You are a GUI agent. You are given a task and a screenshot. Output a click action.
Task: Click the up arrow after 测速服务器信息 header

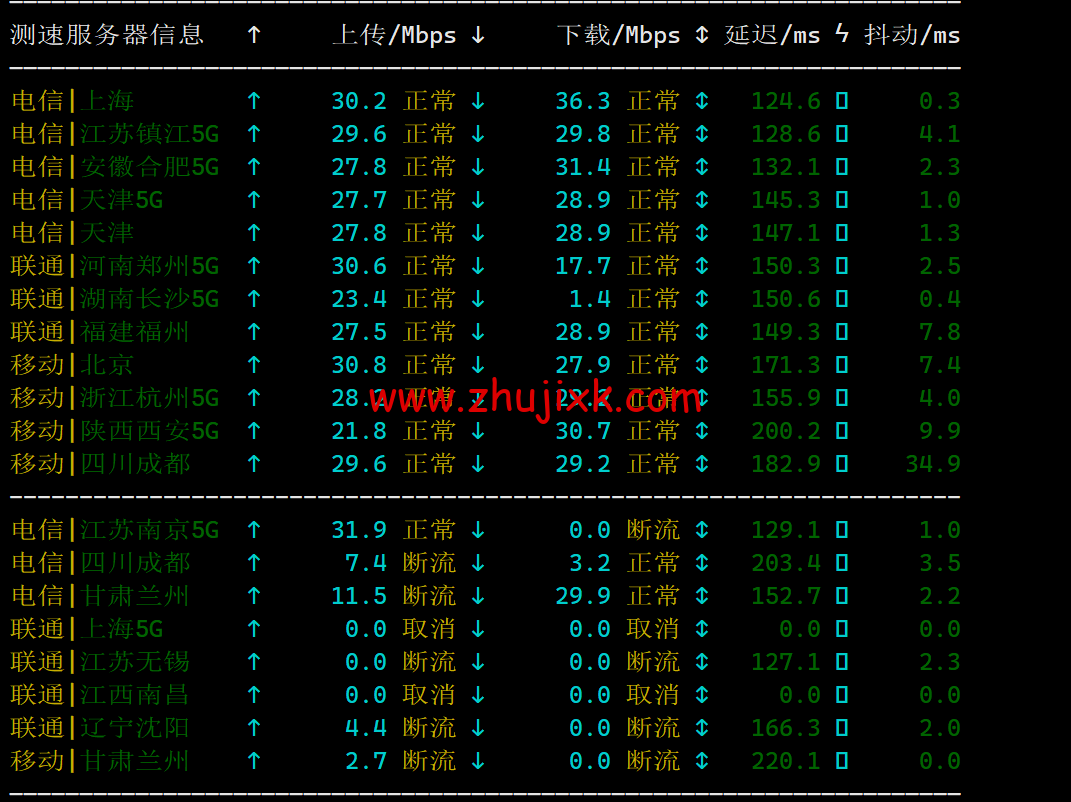pos(254,35)
